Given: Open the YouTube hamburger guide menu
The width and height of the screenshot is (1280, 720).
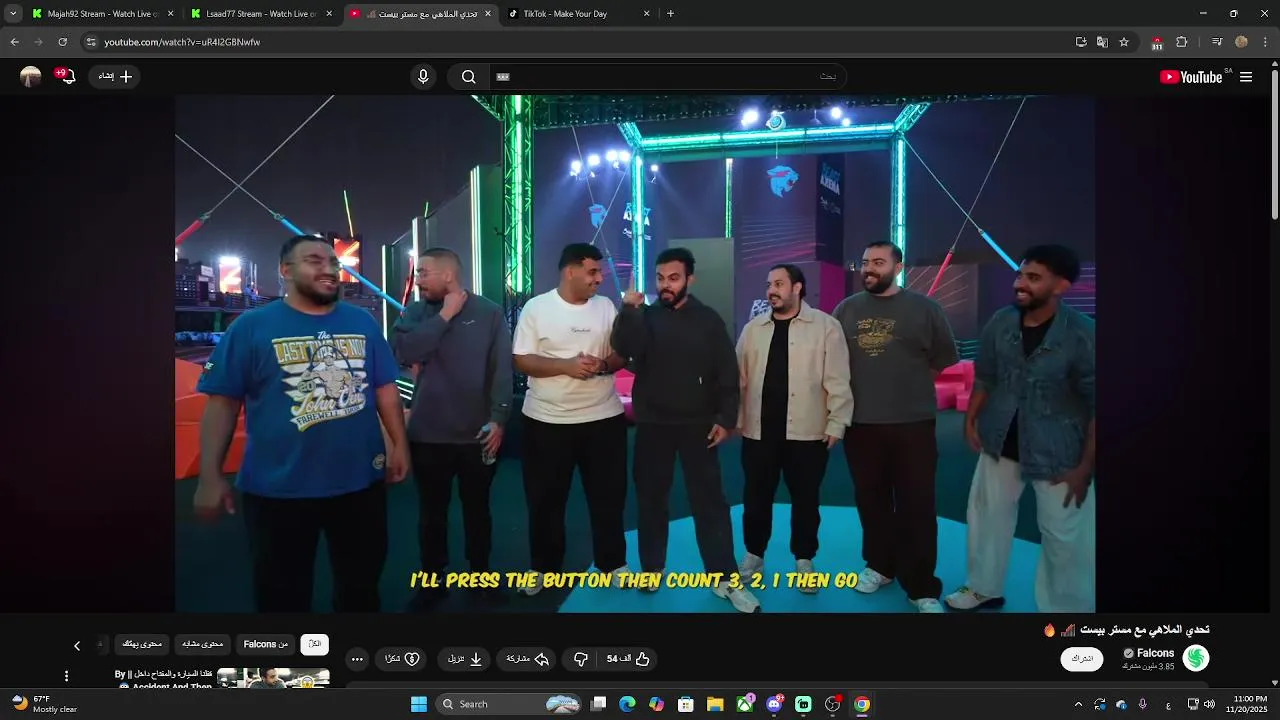Looking at the screenshot, I should tap(1246, 77).
